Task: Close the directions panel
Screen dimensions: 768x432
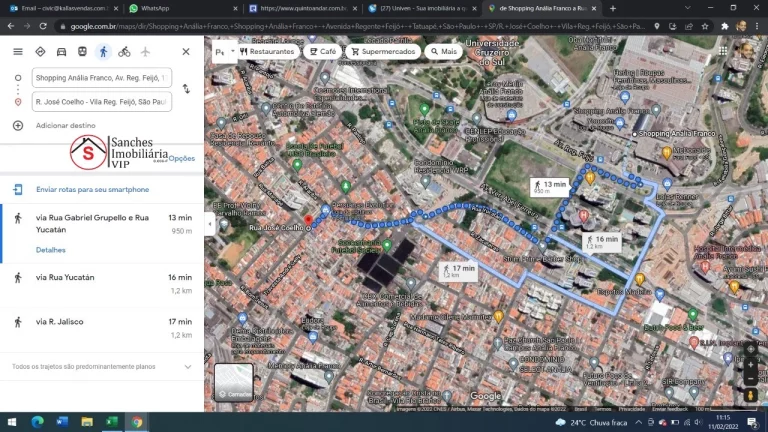Action: click(186, 51)
